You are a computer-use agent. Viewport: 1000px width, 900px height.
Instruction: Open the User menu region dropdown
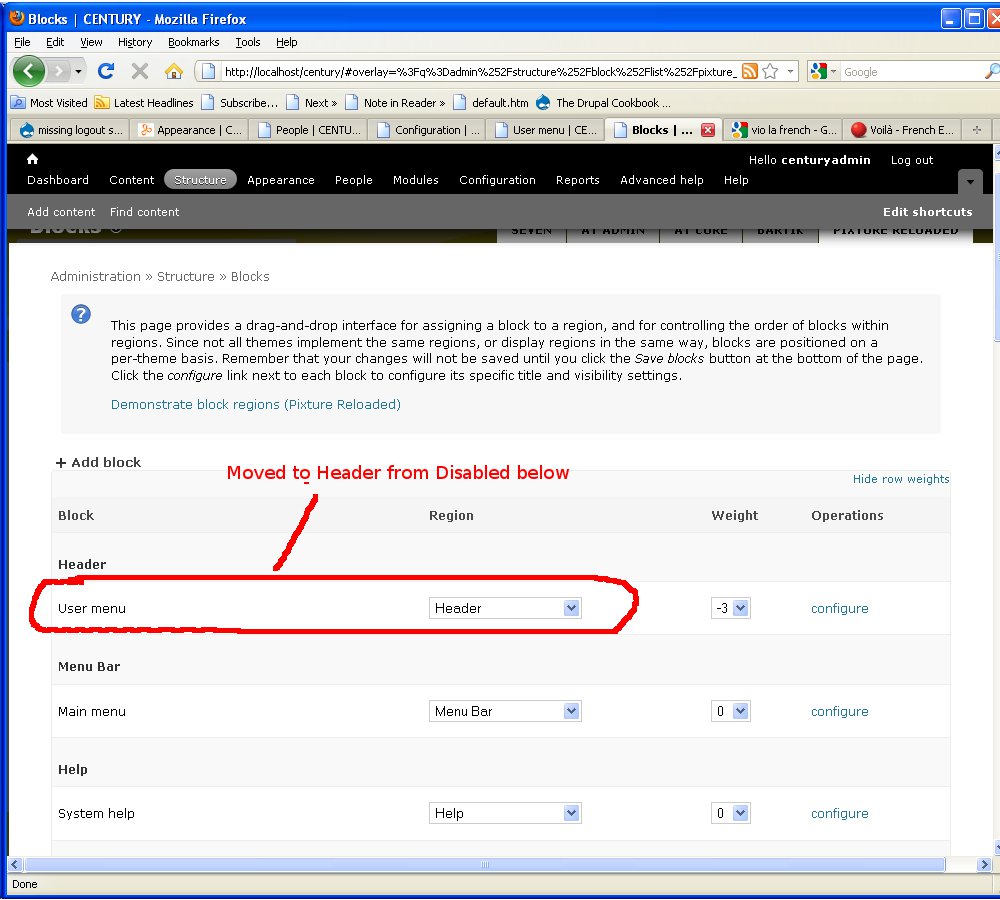click(x=505, y=608)
